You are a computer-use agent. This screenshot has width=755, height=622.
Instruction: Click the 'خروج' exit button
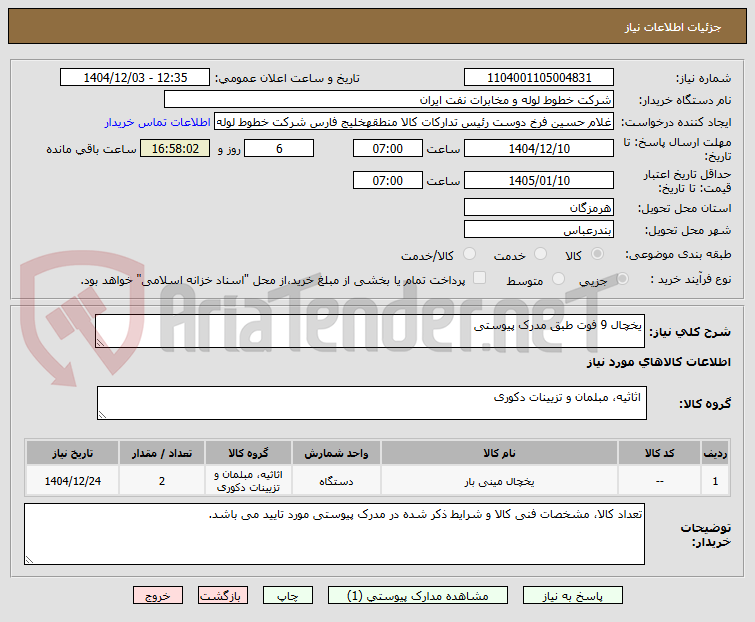[158, 596]
